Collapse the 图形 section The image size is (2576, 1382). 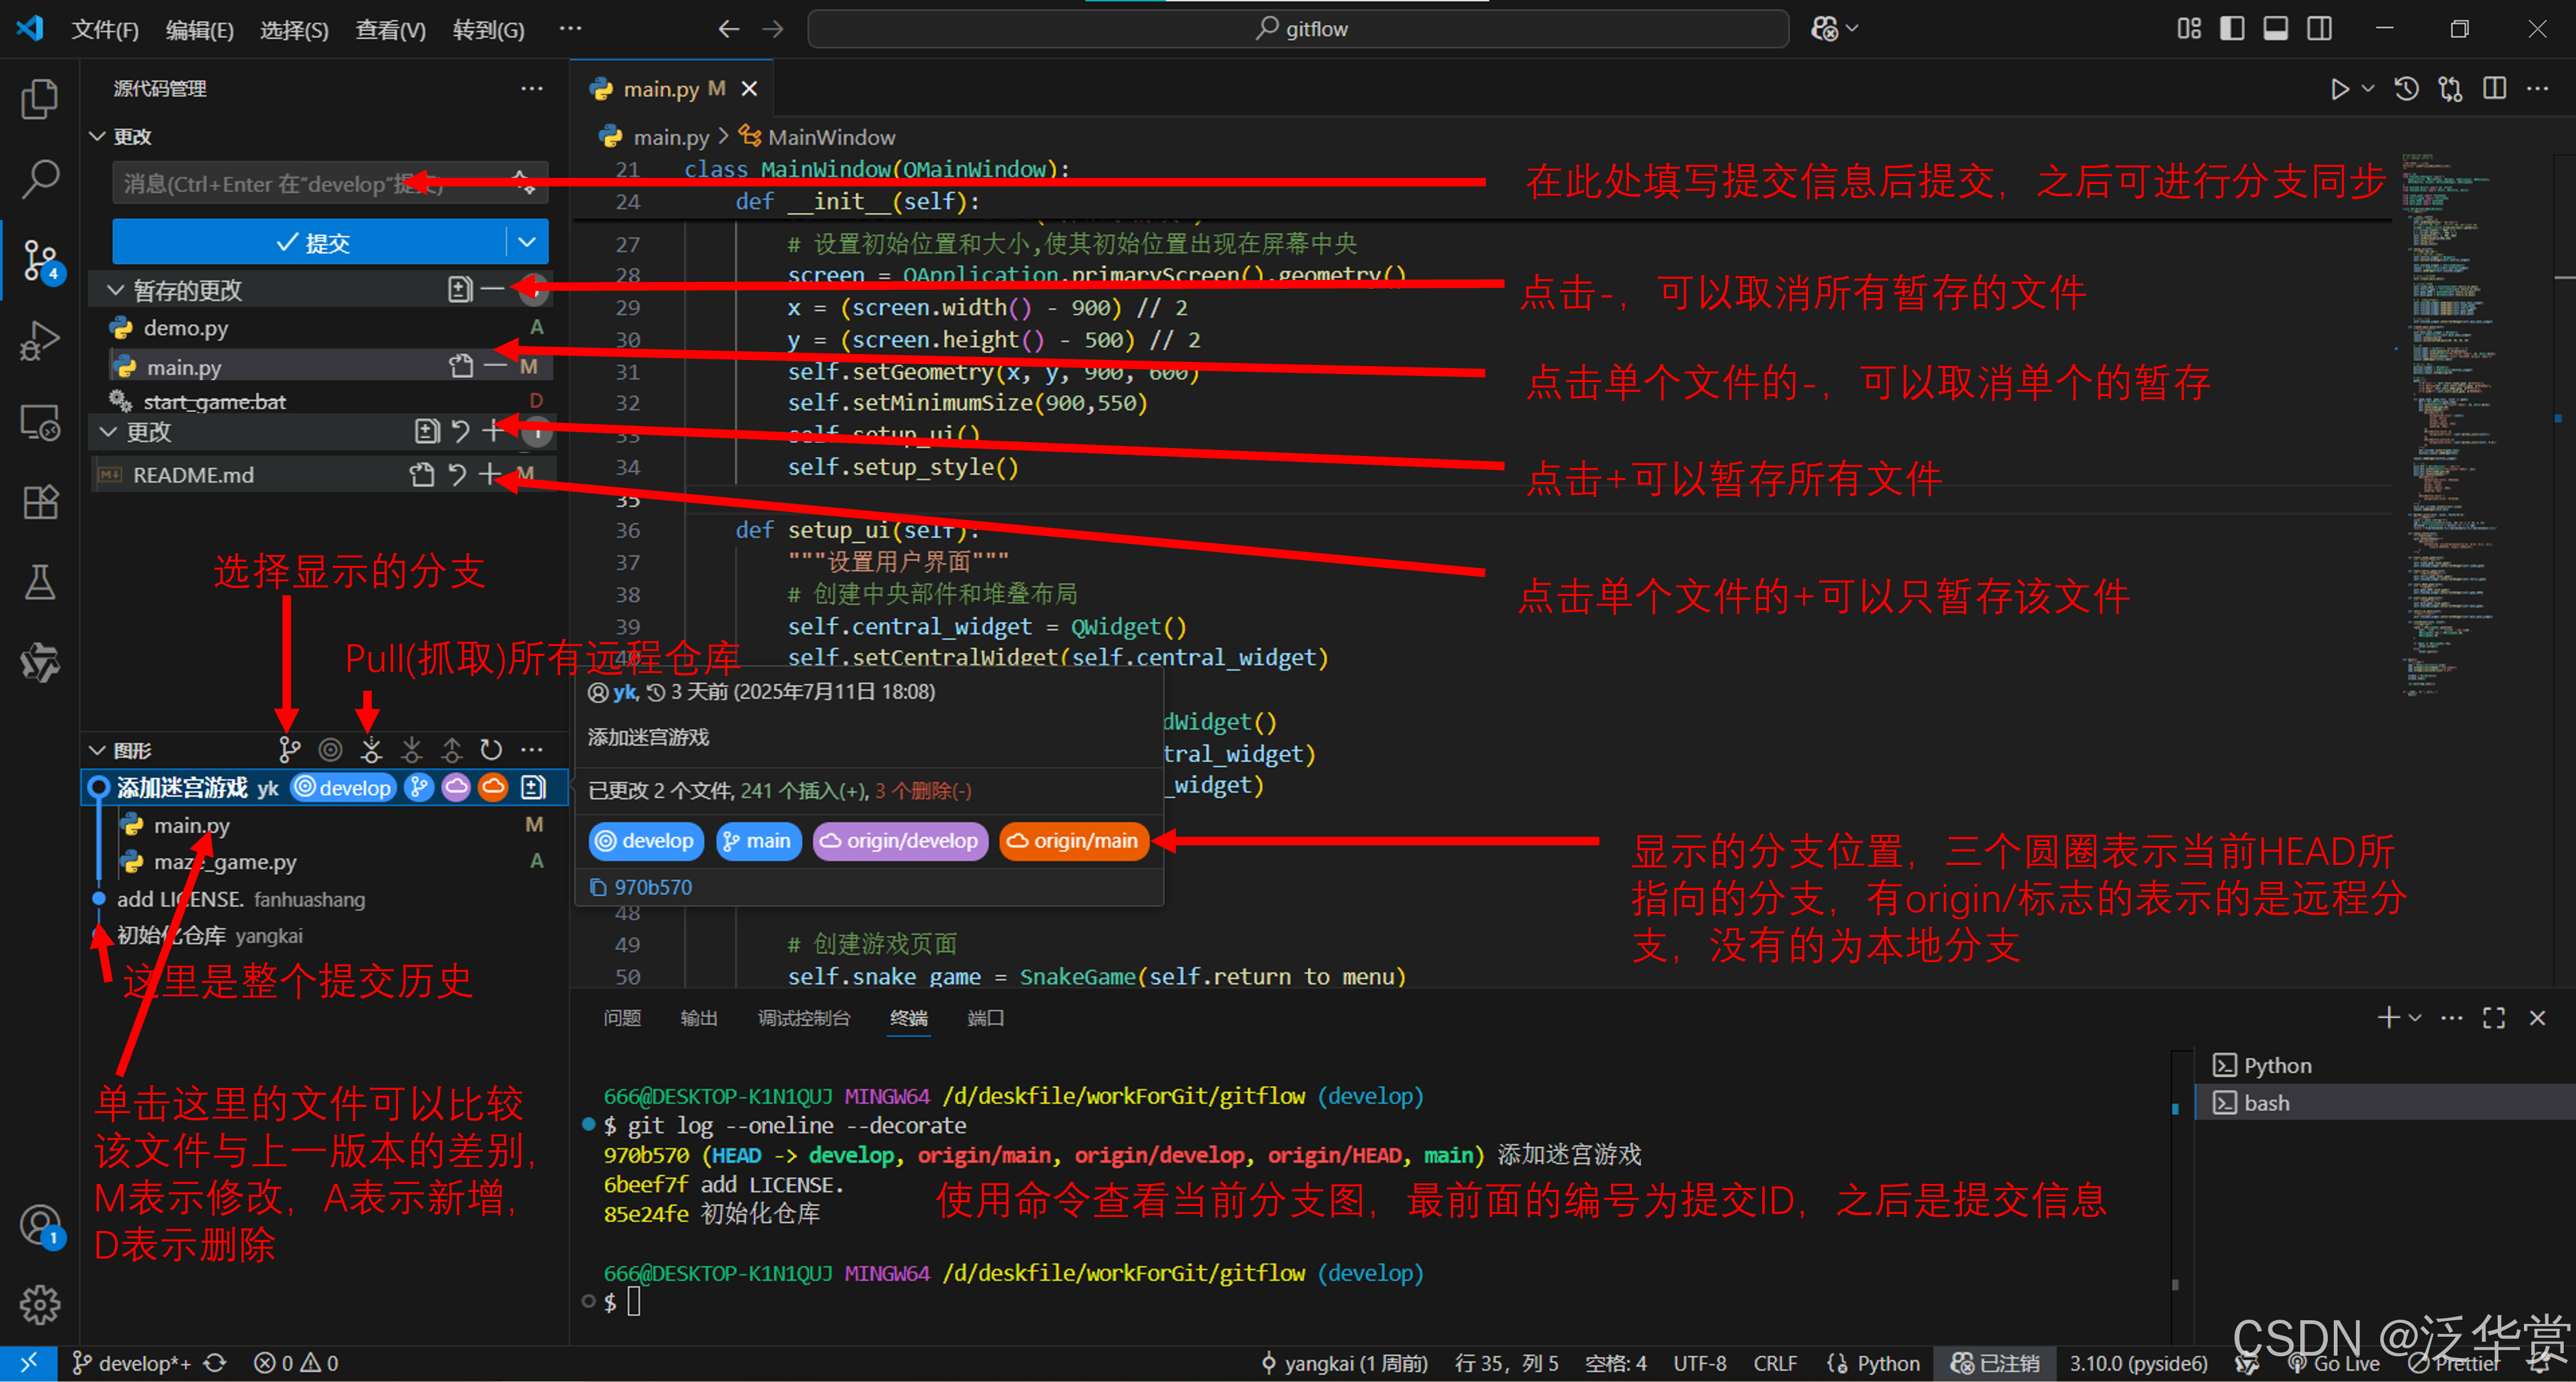tap(97, 750)
